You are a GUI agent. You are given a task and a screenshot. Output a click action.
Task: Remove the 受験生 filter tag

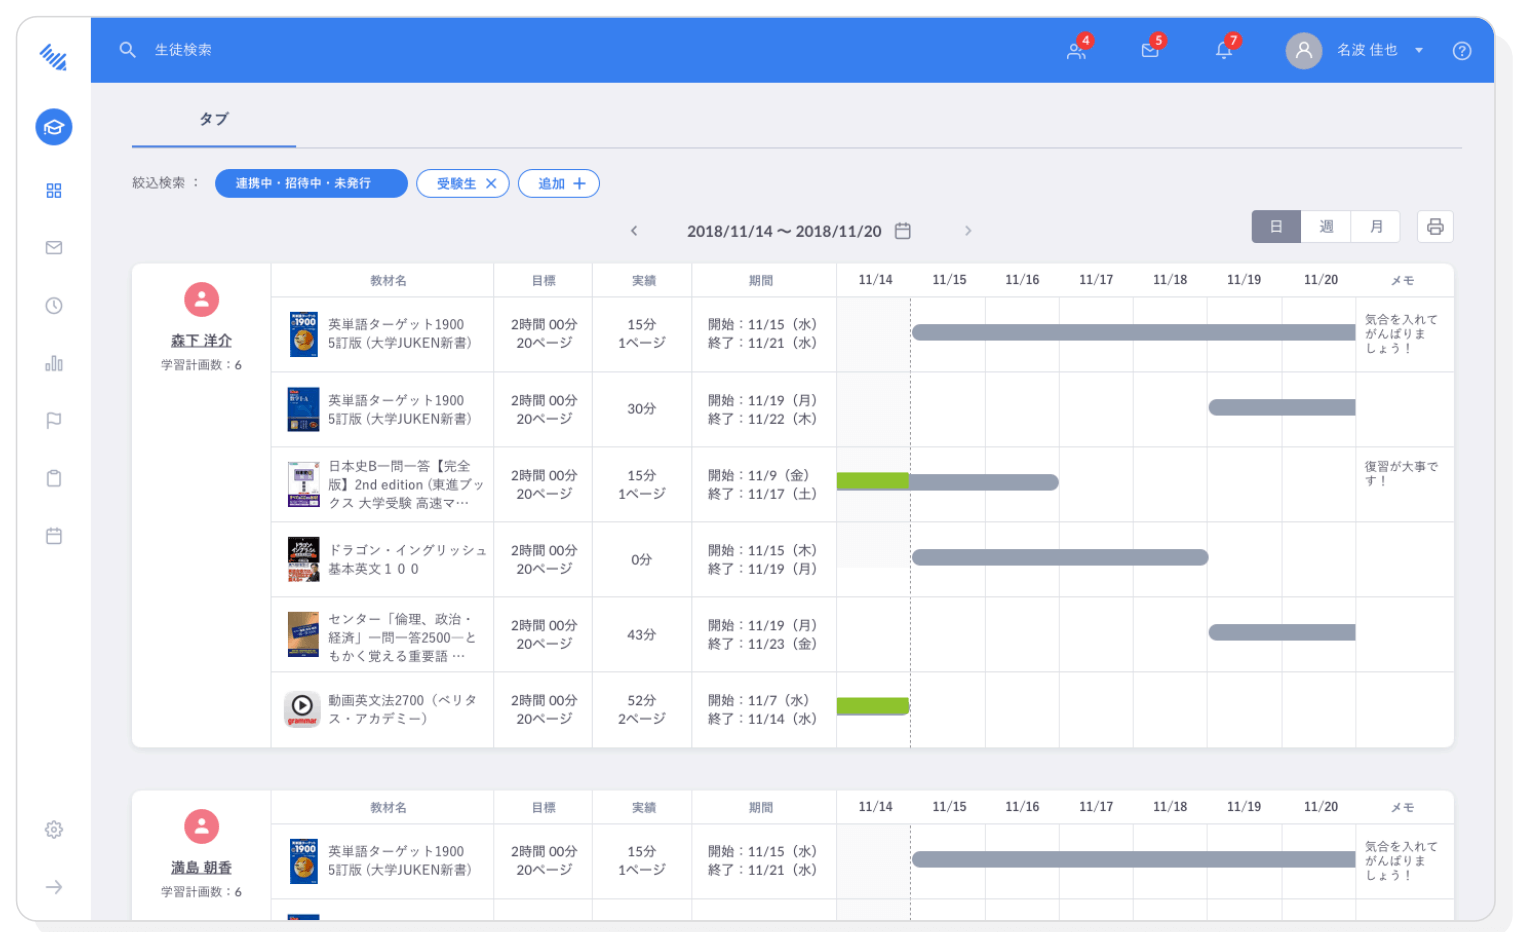(491, 184)
